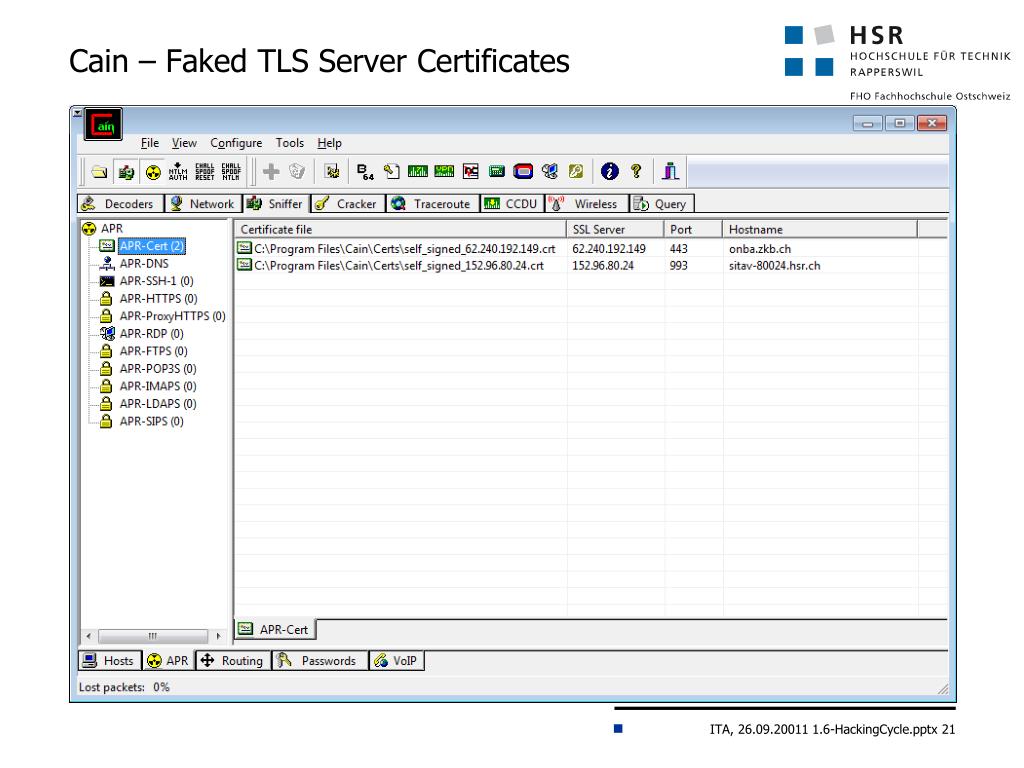Click the computers Remote Desktop decoder icon
The width and height of the screenshot is (1024, 768).
550,171
